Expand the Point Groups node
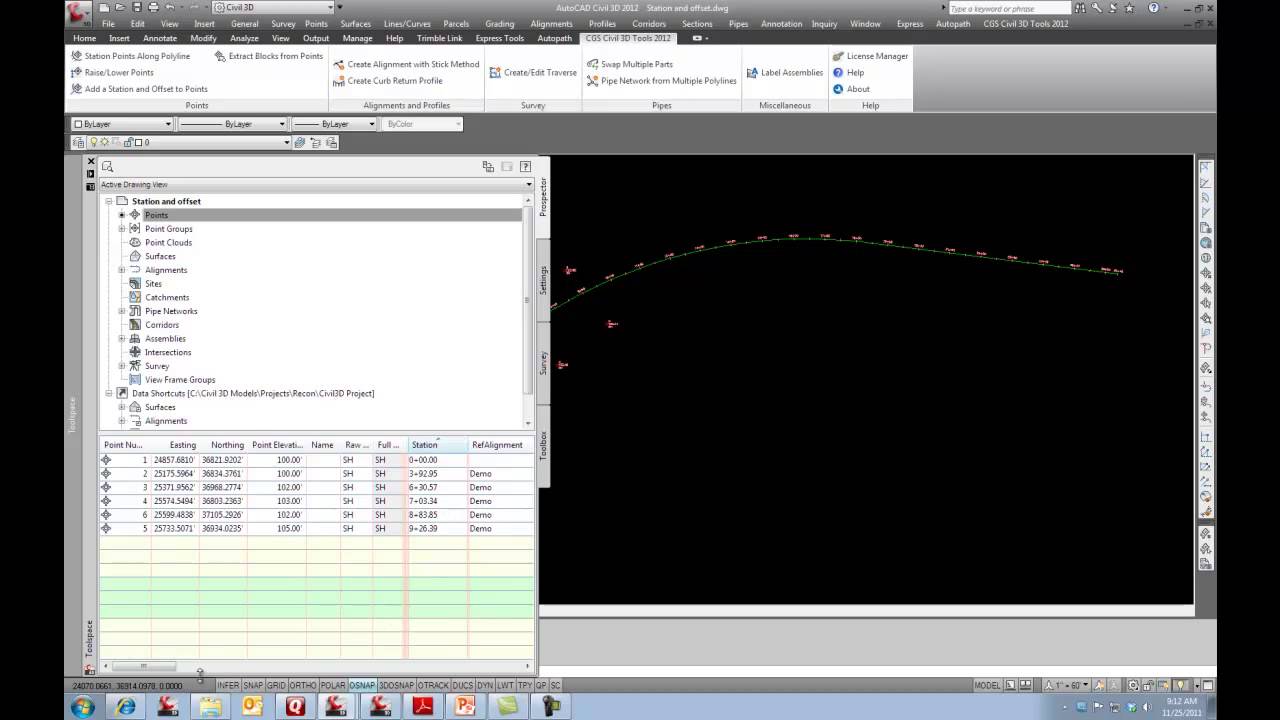The width and height of the screenshot is (1280, 720). click(122, 229)
